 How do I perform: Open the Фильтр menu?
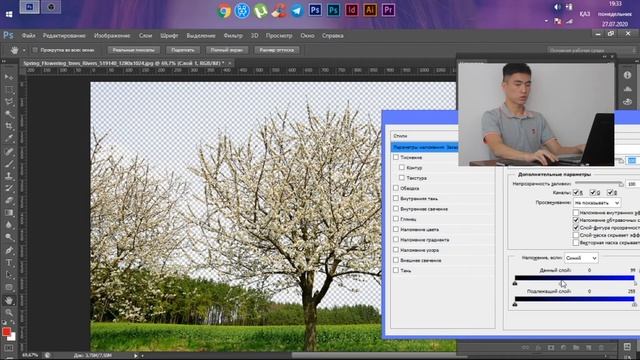click(x=233, y=36)
